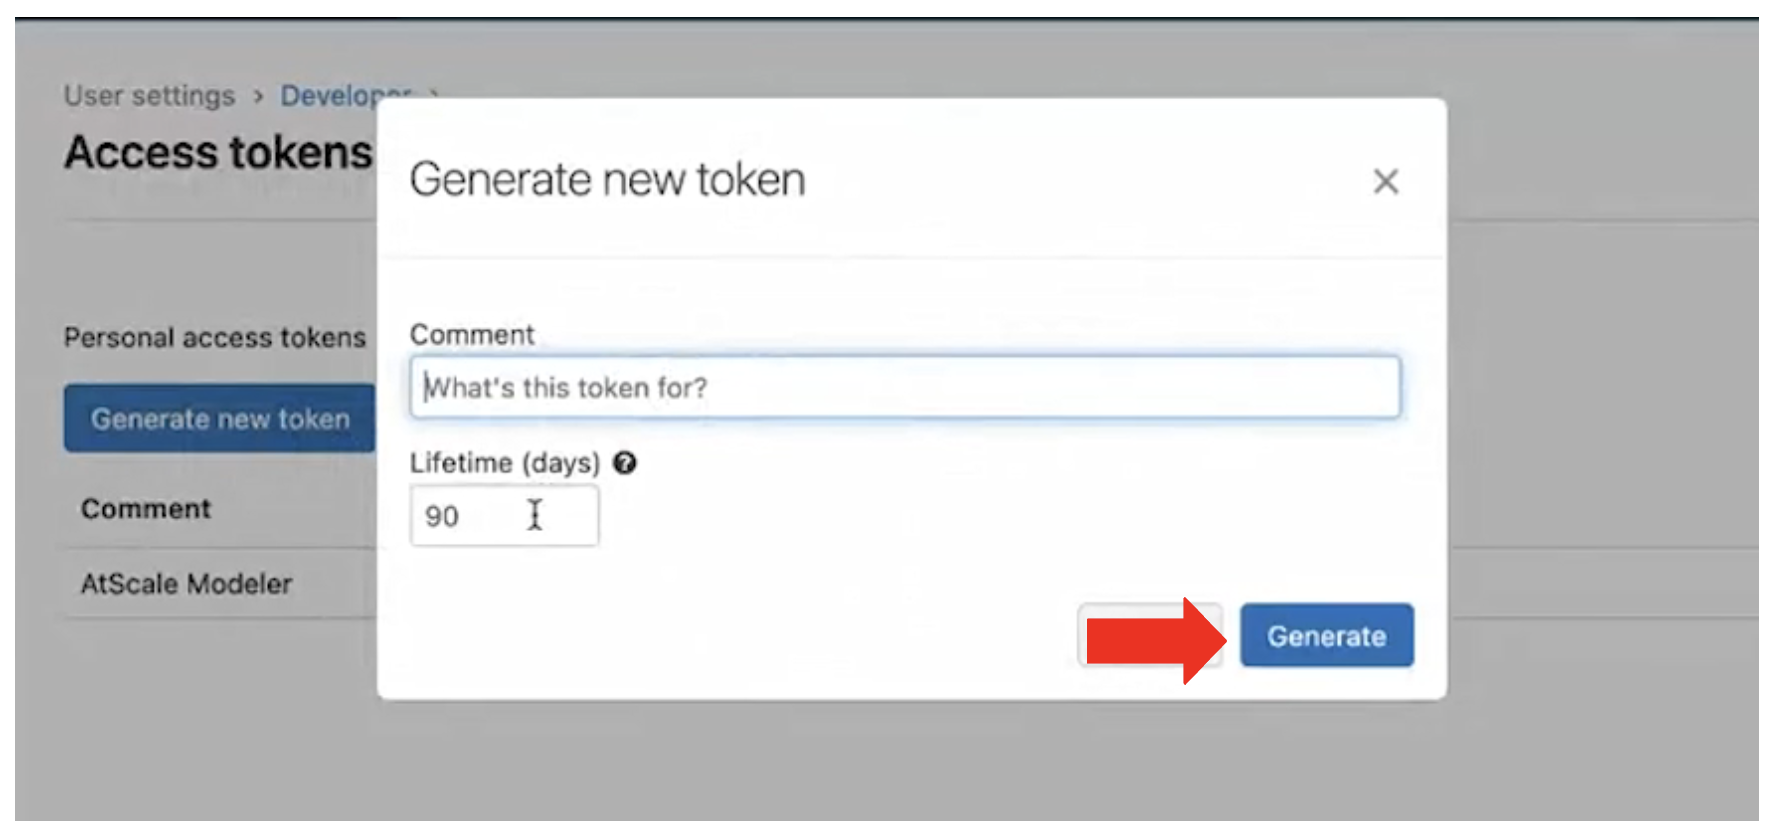Focus the Comment label above the text box

point(472,334)
